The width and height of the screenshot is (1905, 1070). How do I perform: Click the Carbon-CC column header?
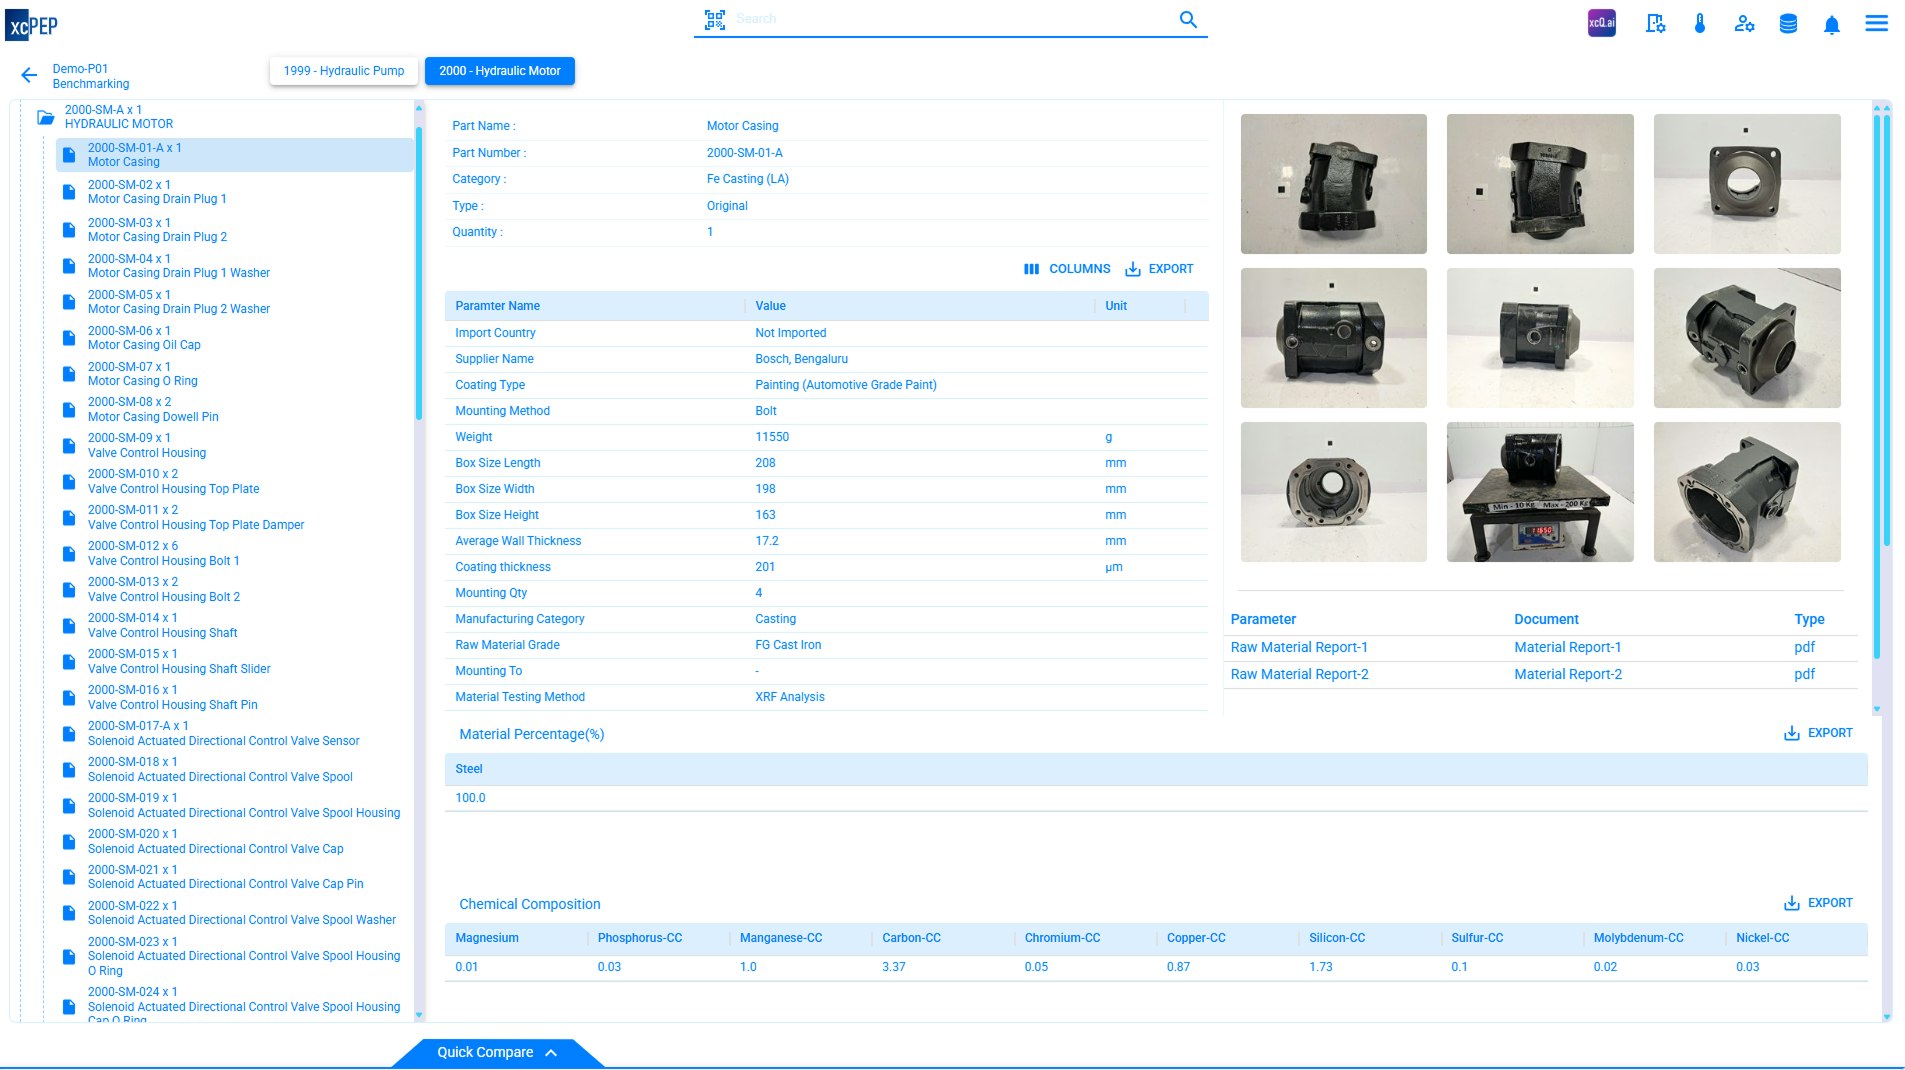point(911,938)
